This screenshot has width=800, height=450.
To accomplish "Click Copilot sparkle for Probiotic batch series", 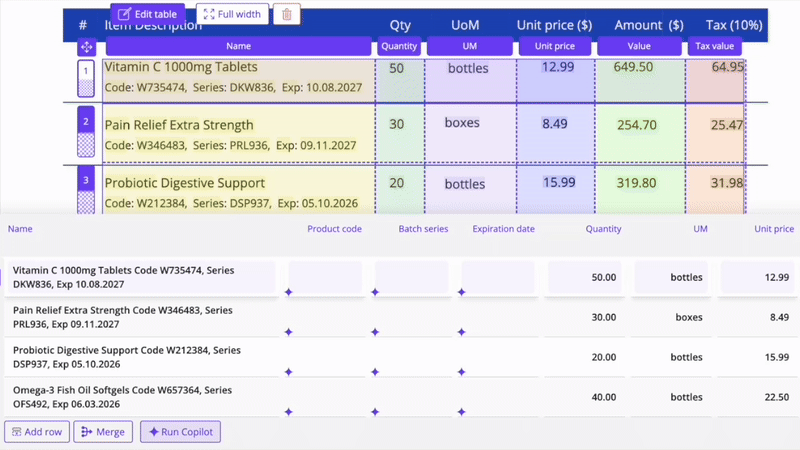I will [x=375, y=372].
